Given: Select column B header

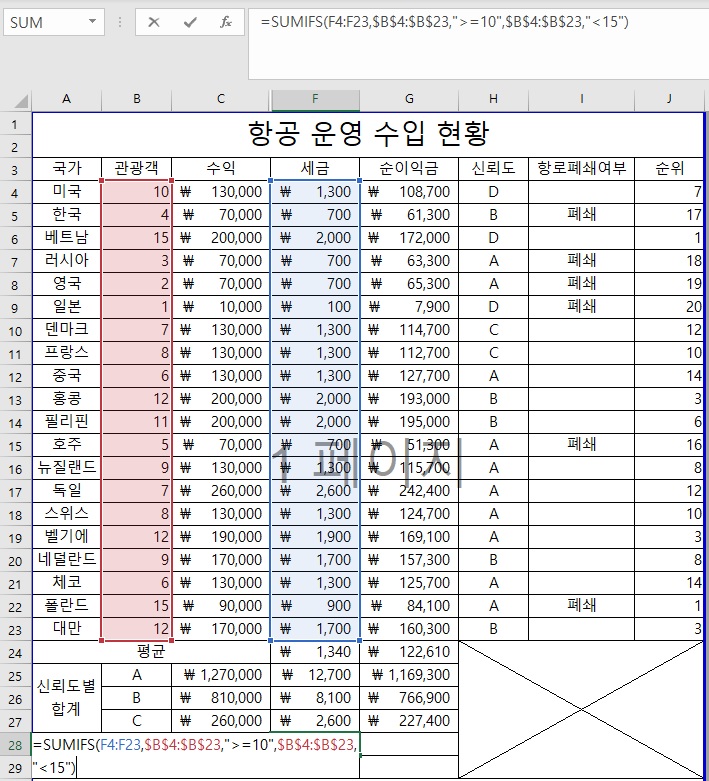Looking at the screenshot, I should (x=137, y=99).
